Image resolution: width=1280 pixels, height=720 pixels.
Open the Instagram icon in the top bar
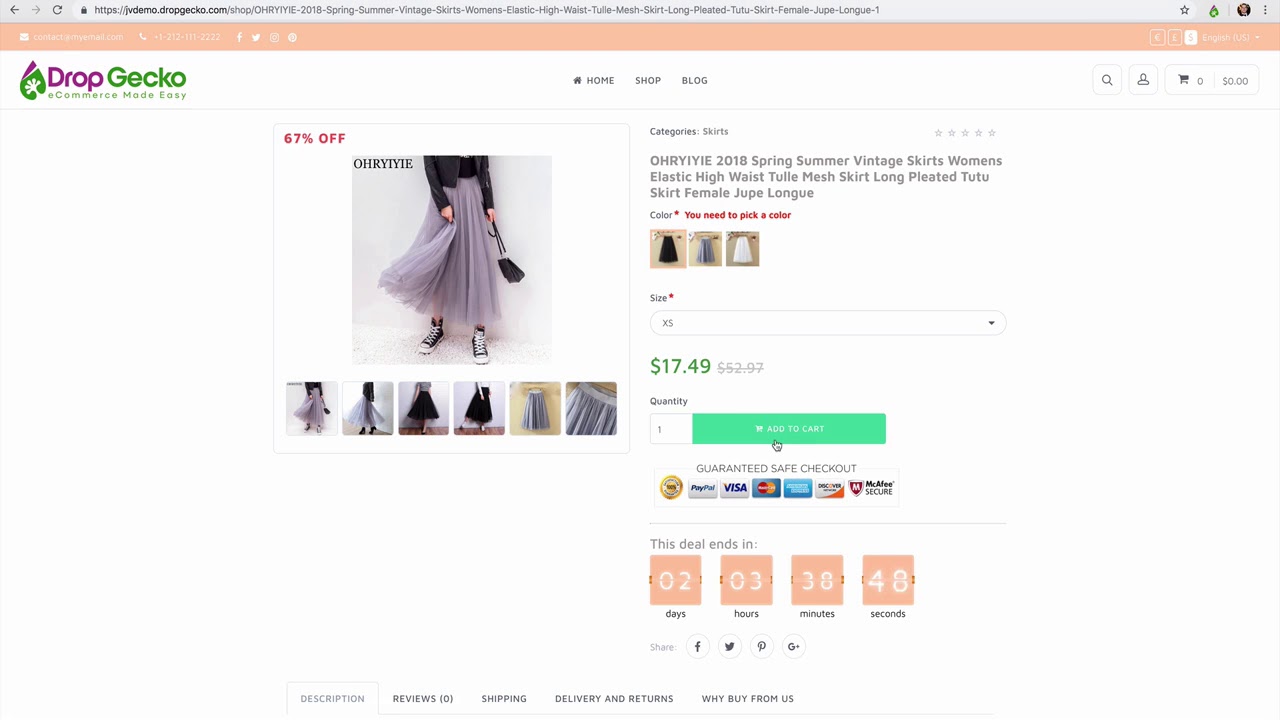point(274,37)
